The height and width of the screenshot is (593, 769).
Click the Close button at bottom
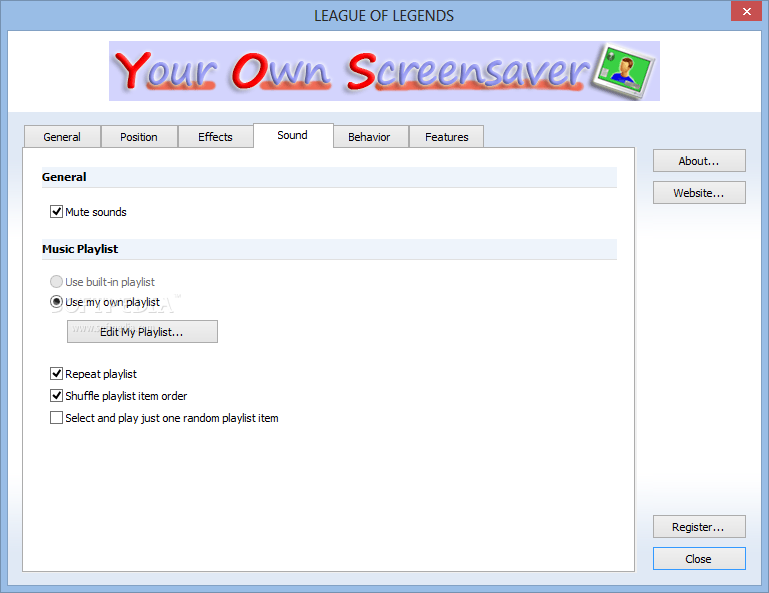click(699, 559)
